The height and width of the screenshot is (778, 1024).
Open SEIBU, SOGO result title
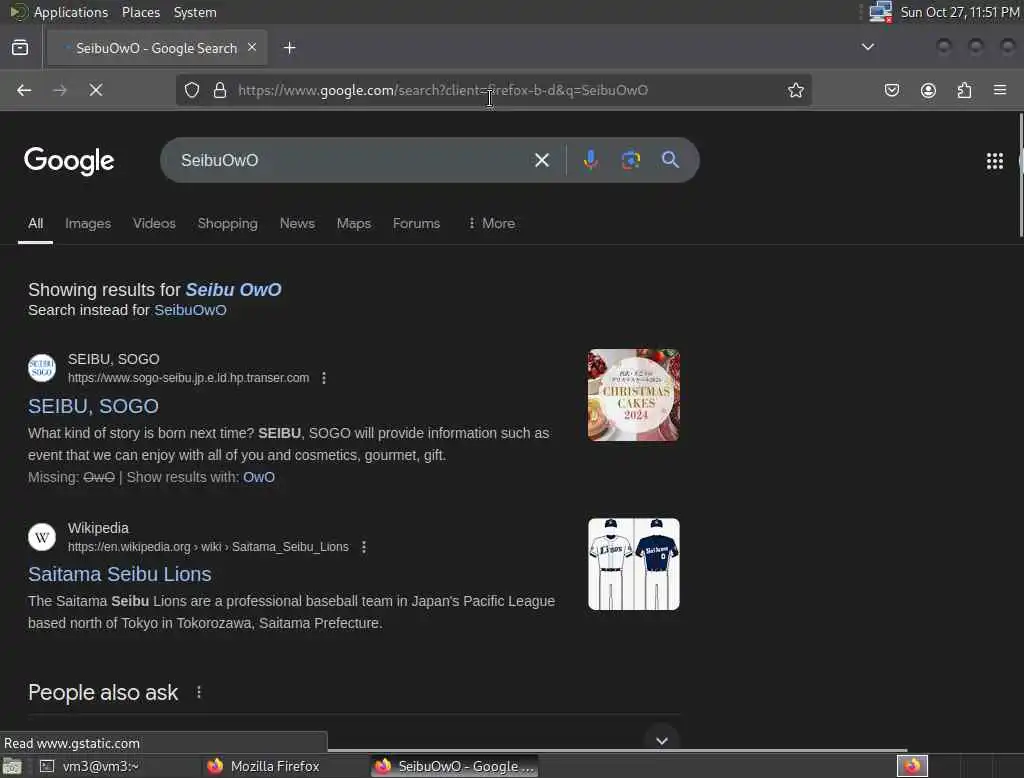pos(93,406)
